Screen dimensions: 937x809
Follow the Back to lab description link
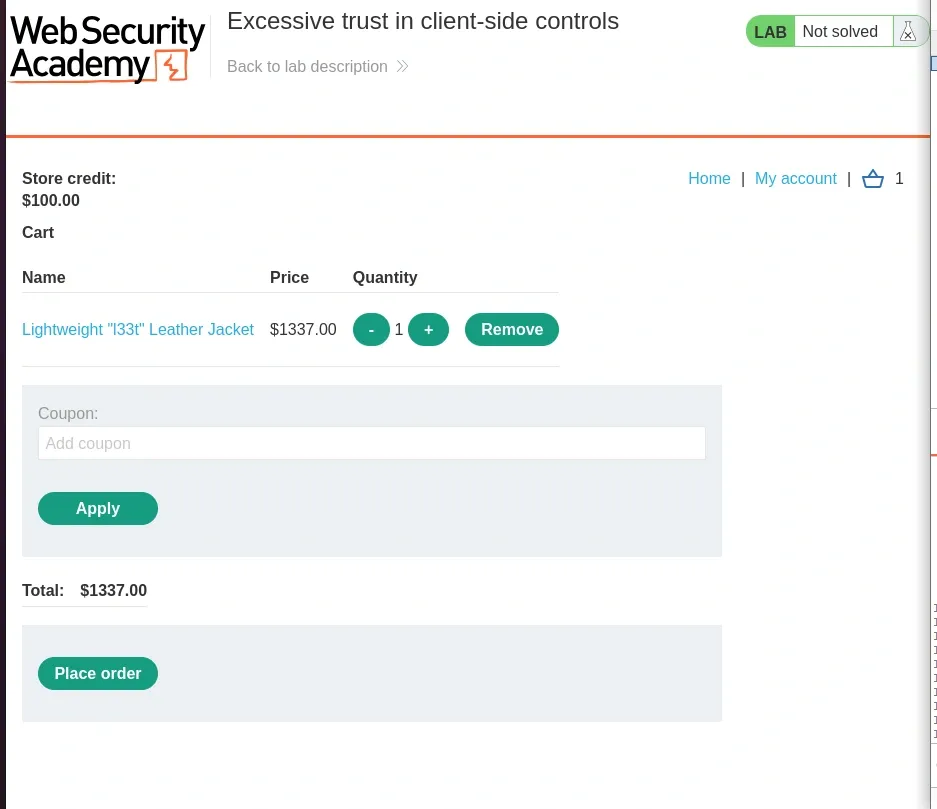pyautogui.click(x=307, y=66)
